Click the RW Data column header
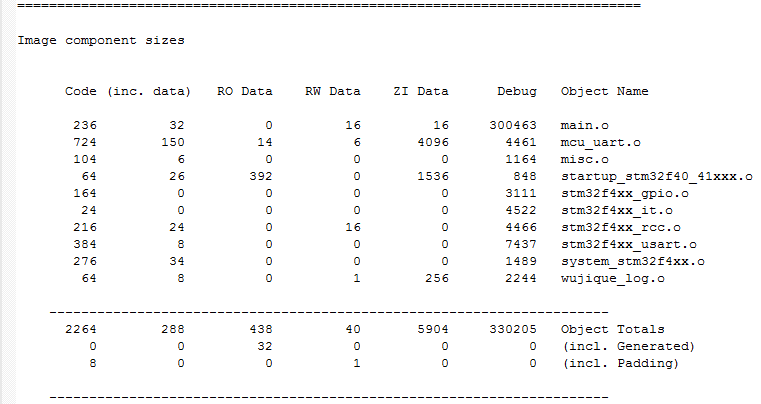 pos(332,91)
